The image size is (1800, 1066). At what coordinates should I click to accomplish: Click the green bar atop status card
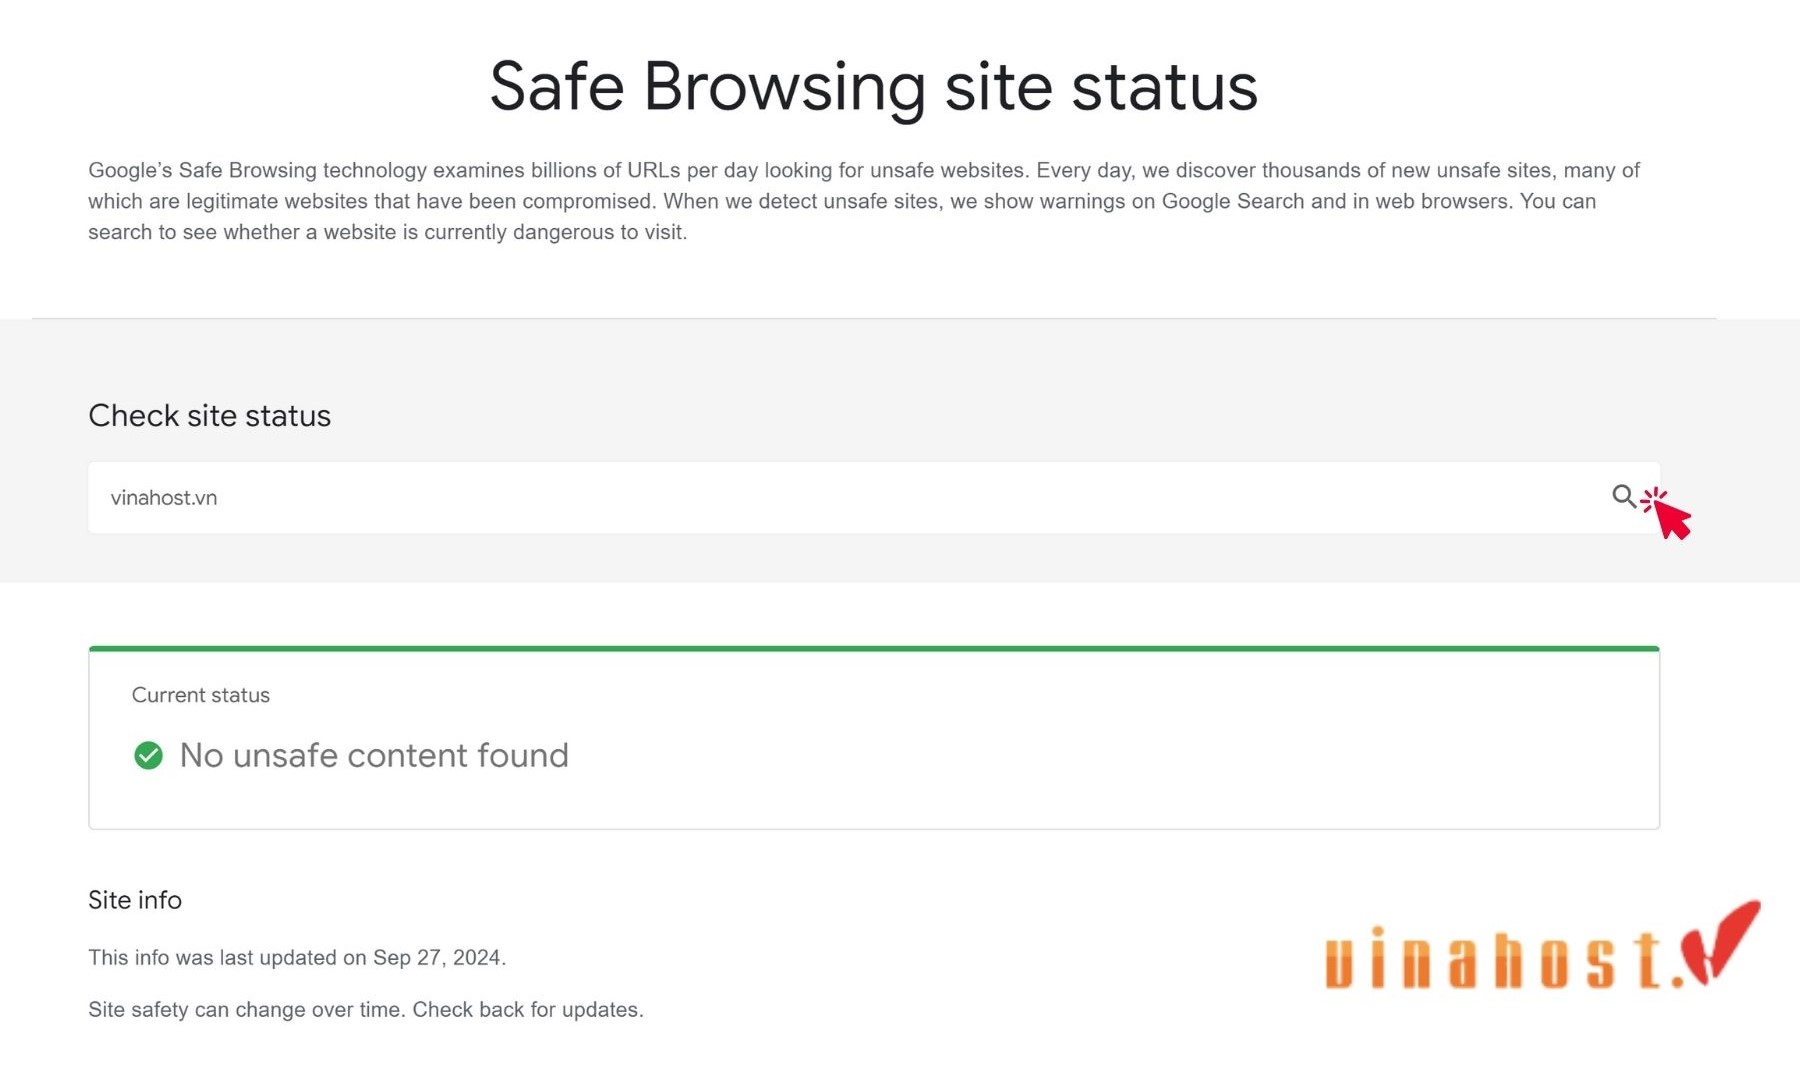tap(874, 649)
